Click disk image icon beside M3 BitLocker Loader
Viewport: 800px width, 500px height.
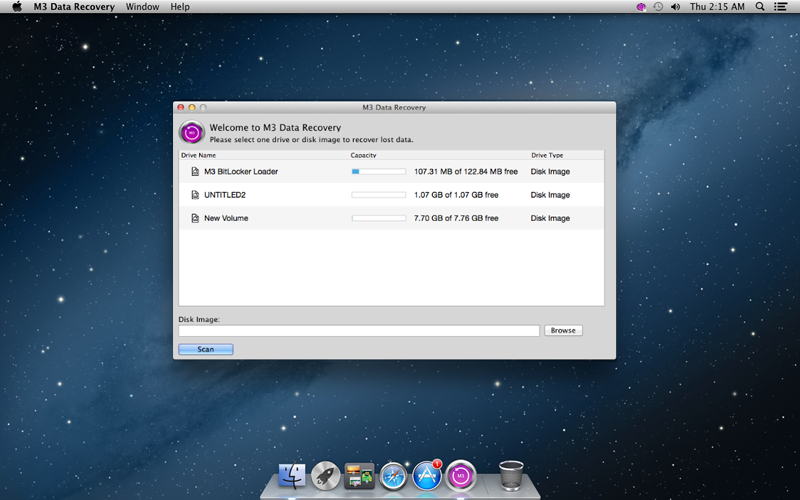(x=195, y=171)
